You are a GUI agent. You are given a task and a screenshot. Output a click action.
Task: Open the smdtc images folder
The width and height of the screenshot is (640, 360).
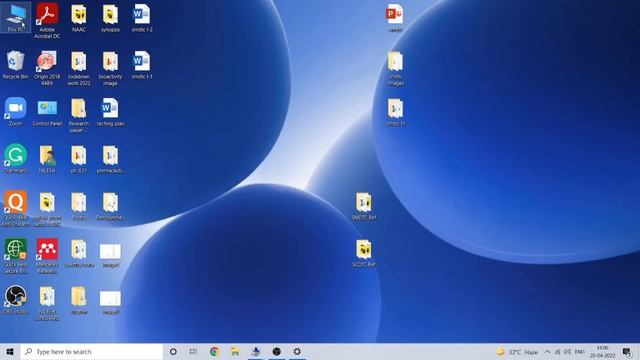pyautogui.click(x=395, y=68)
